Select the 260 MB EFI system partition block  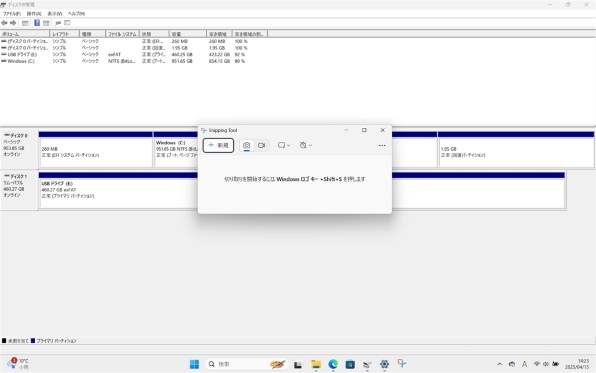[96, 152]
